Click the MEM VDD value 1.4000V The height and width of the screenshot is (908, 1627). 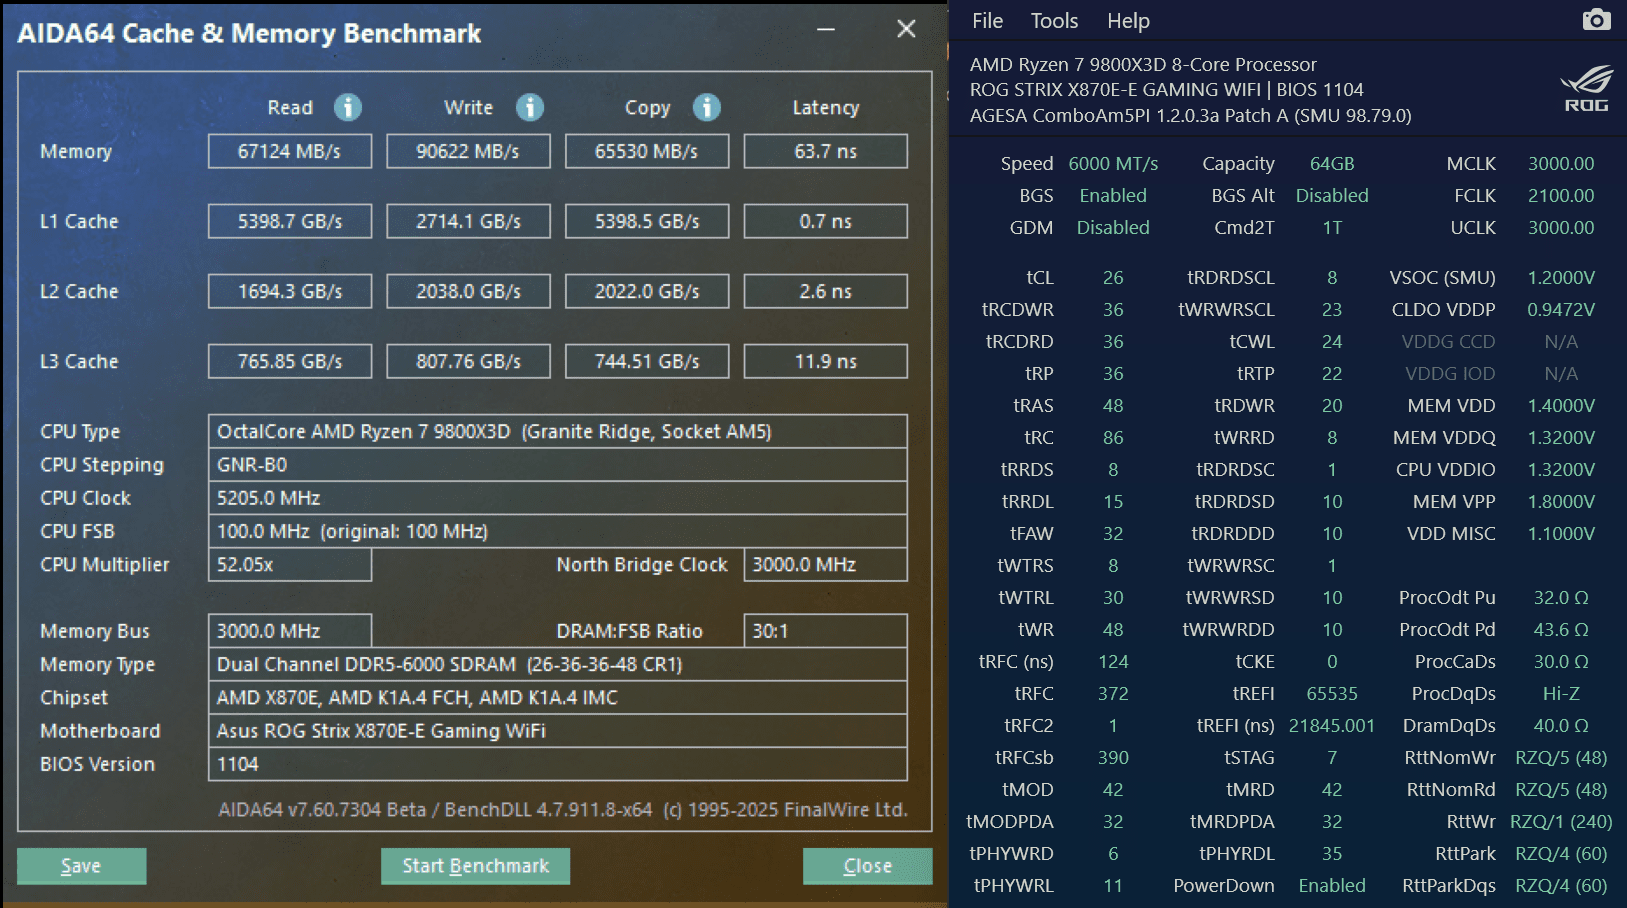(x=1561, y=406)
